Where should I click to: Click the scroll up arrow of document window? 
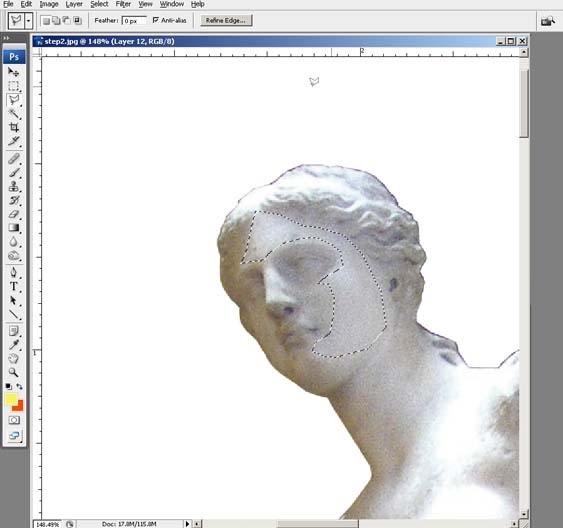click(524, 52)
